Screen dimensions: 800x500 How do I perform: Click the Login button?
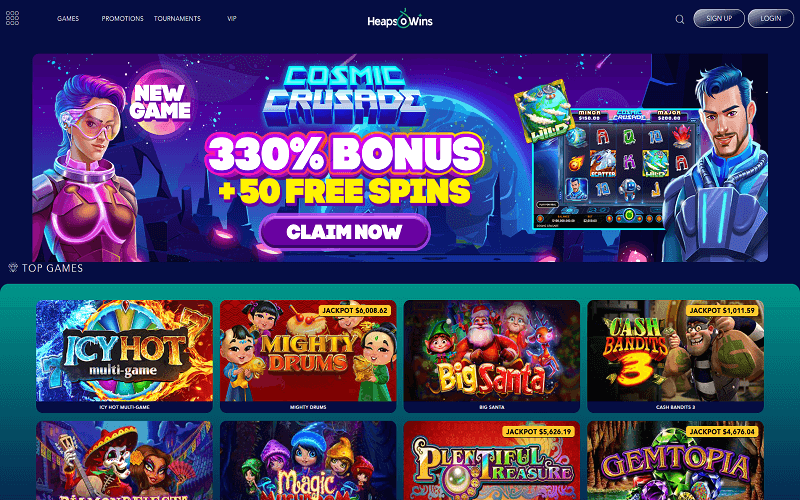(x=770, y=18)
